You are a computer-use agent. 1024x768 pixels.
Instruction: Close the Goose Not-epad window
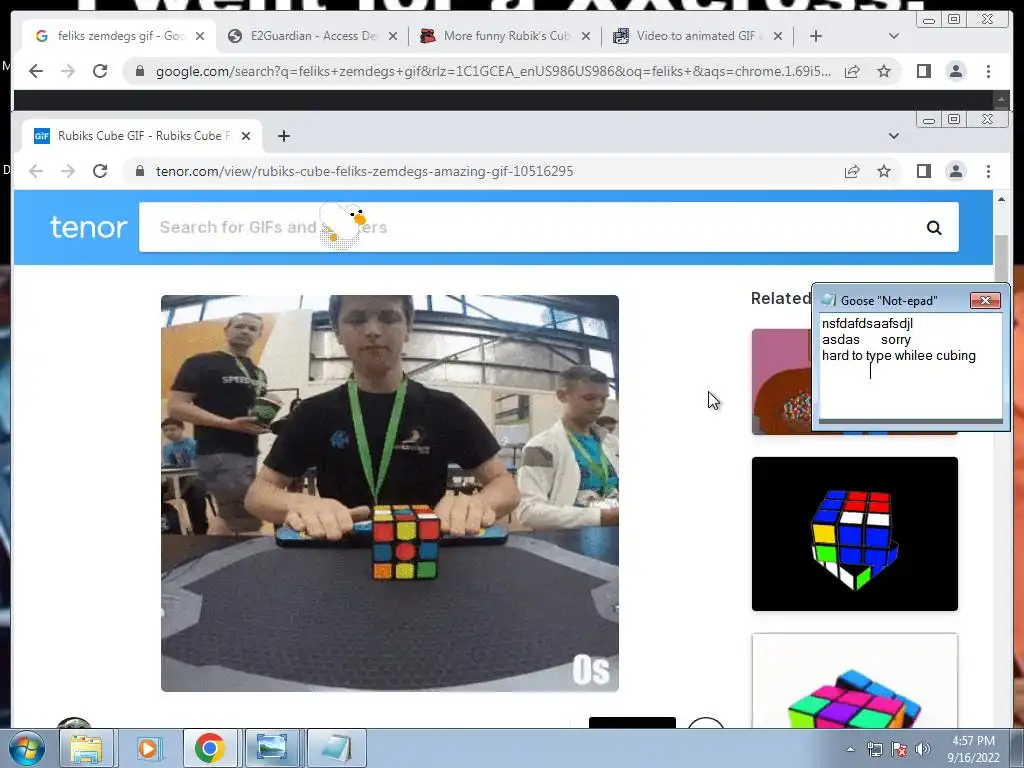pos(985,300)
